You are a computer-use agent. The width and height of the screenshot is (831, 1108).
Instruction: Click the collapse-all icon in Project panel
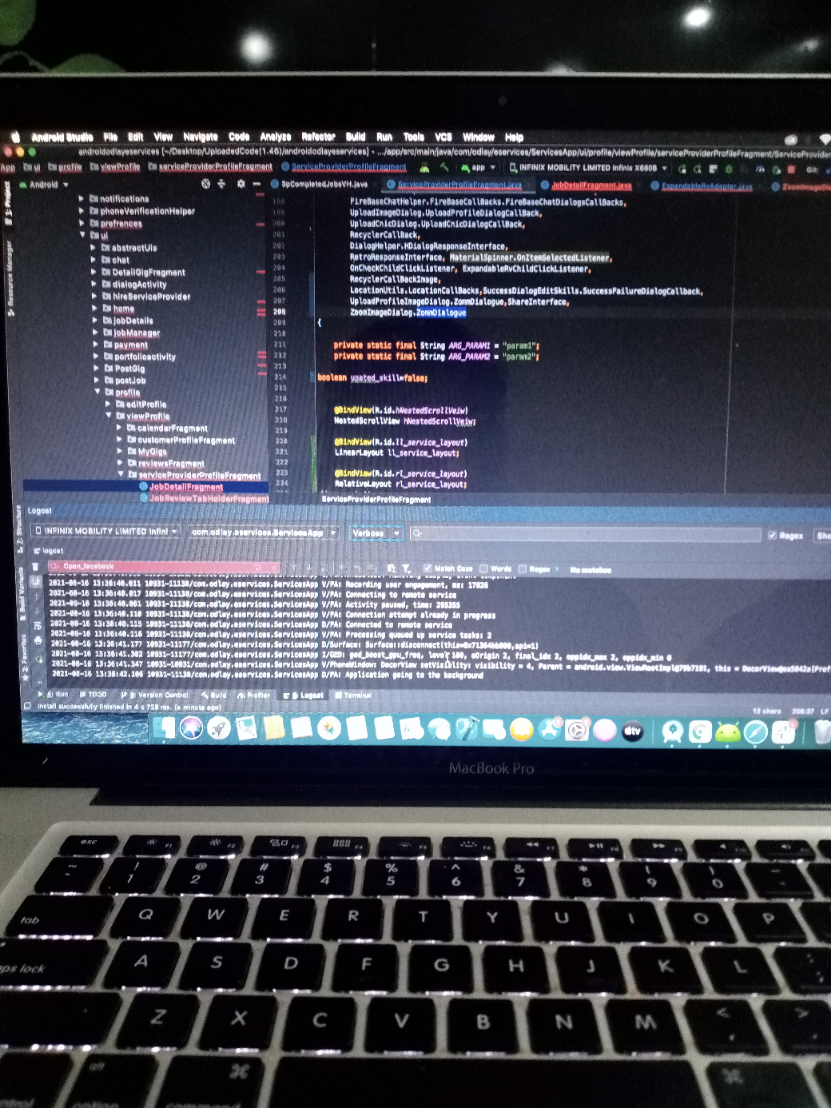pos(223,185)
